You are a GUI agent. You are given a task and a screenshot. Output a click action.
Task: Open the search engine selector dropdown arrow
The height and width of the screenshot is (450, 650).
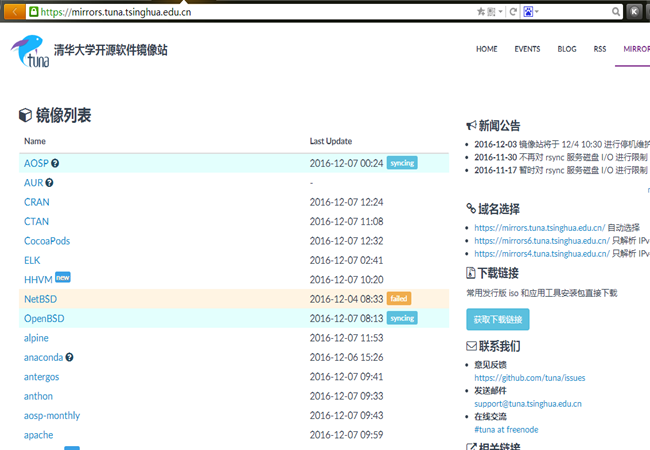537,12
